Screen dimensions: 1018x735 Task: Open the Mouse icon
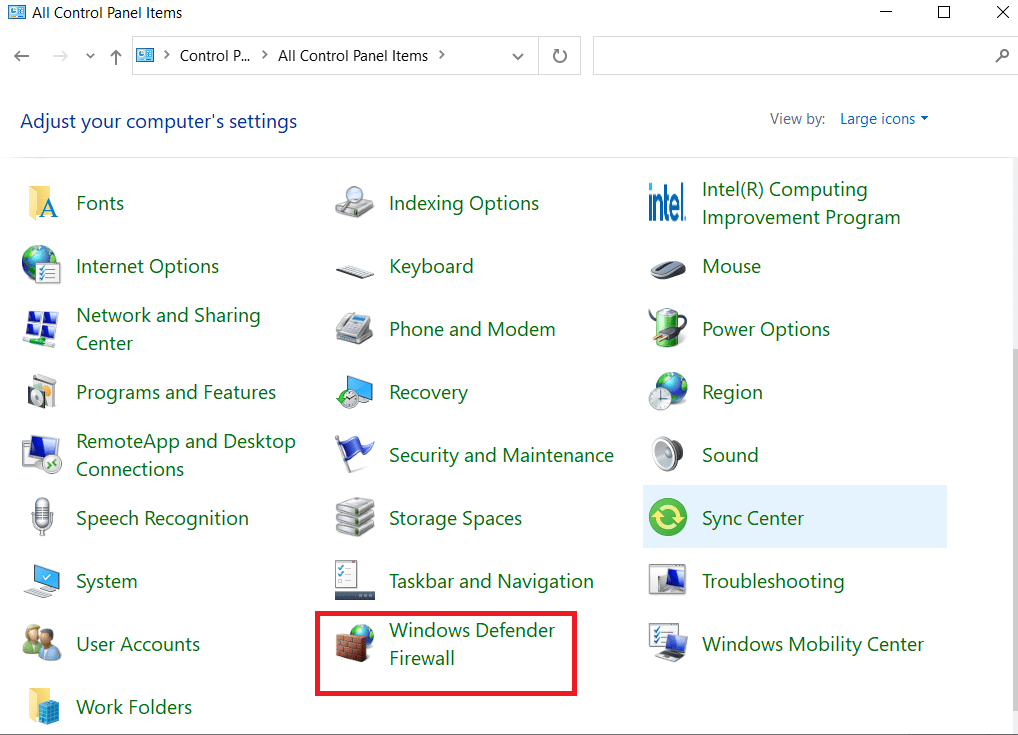[667, 268]
